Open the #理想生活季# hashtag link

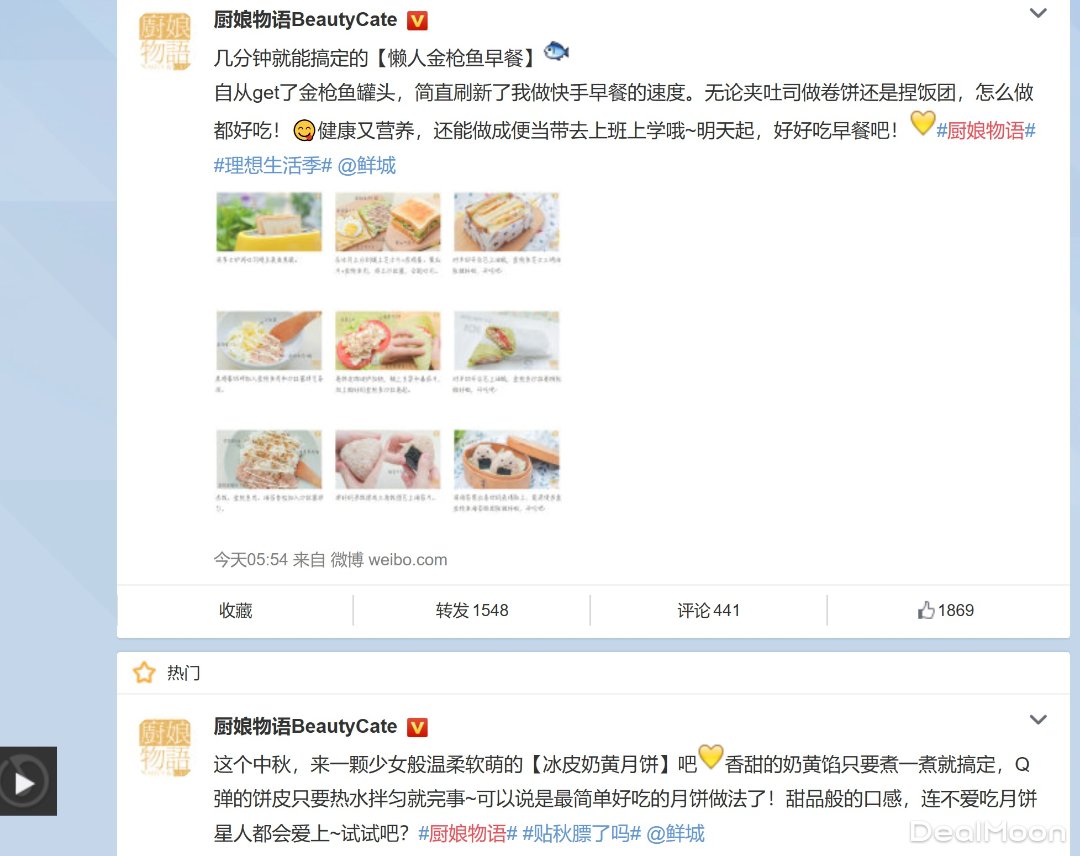coord(273,165)
